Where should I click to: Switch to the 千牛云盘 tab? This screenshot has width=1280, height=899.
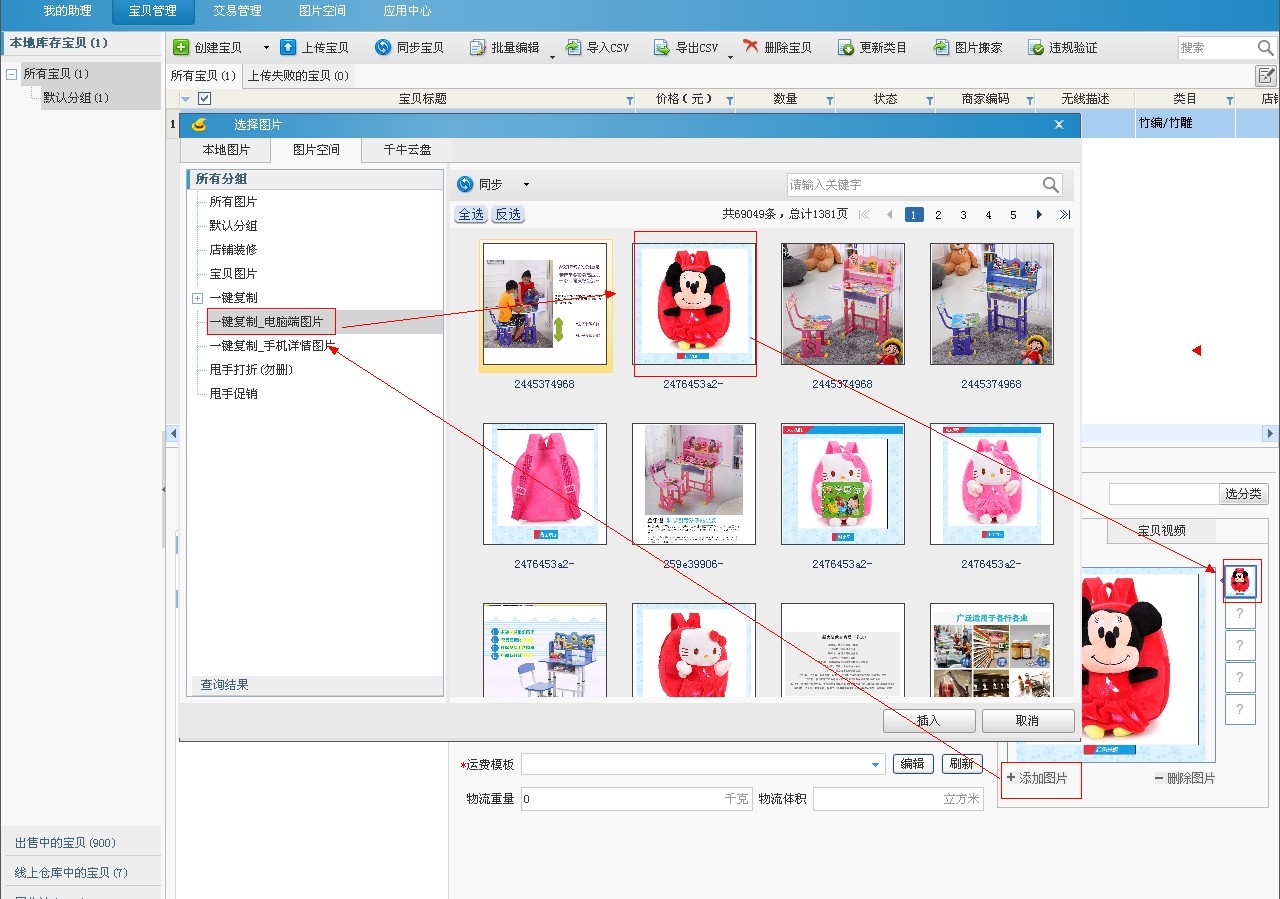coord(408,149)
